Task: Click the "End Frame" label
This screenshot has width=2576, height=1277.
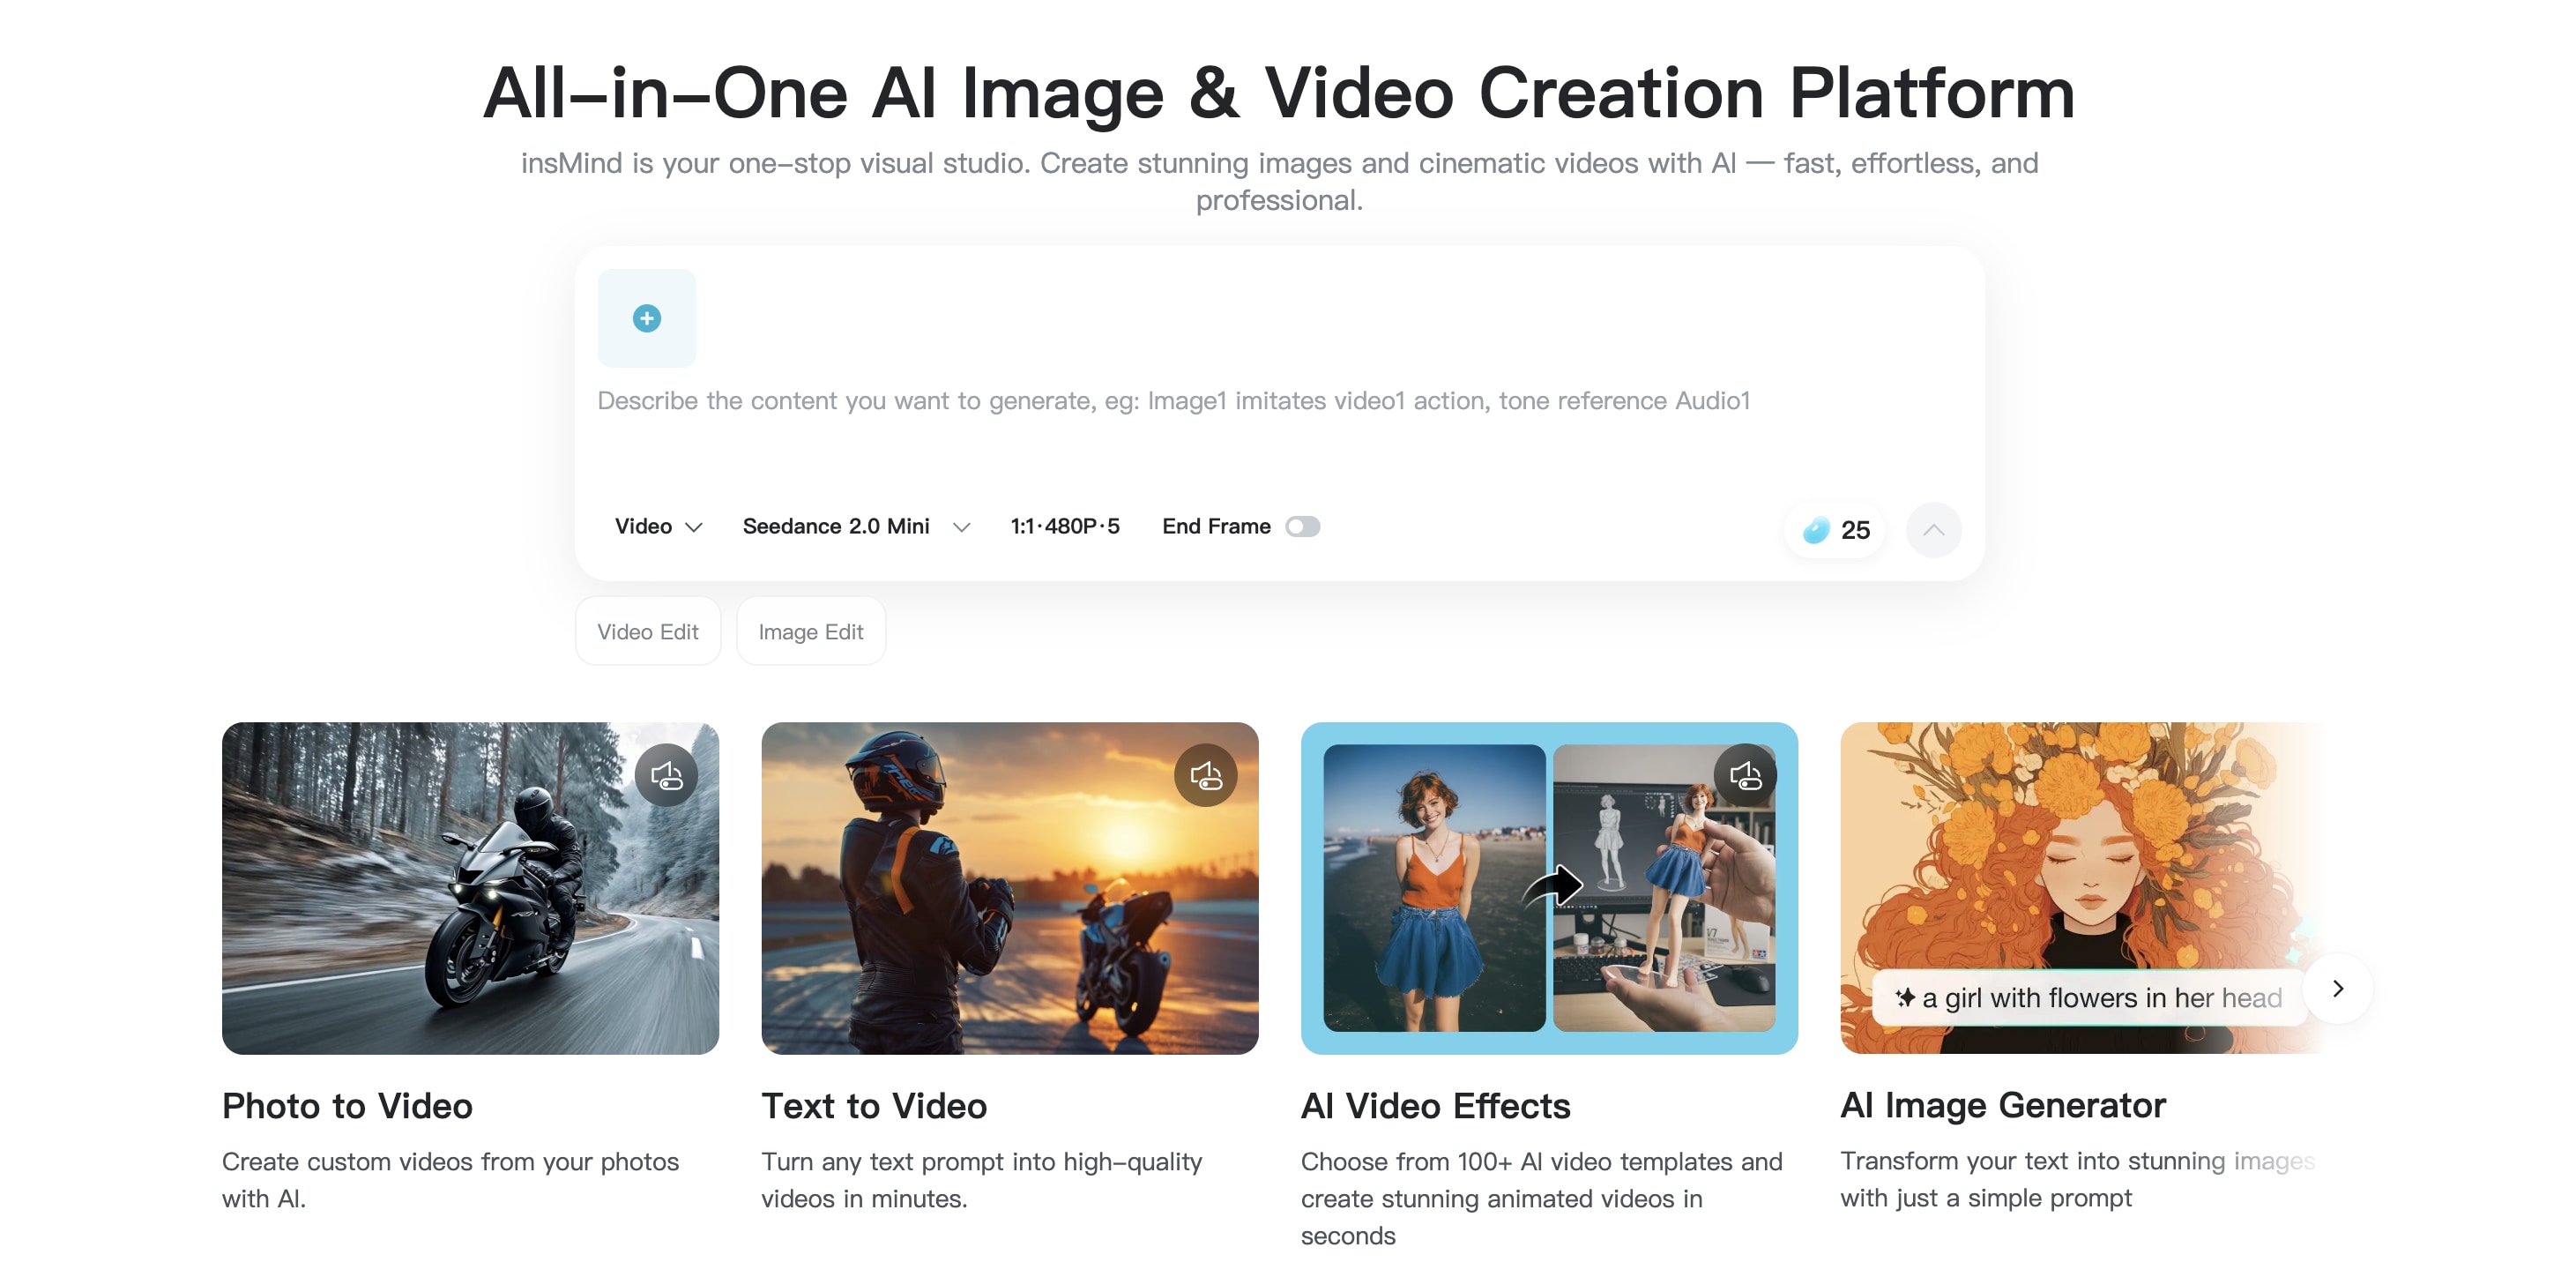Action: (x=1216, y=526)
